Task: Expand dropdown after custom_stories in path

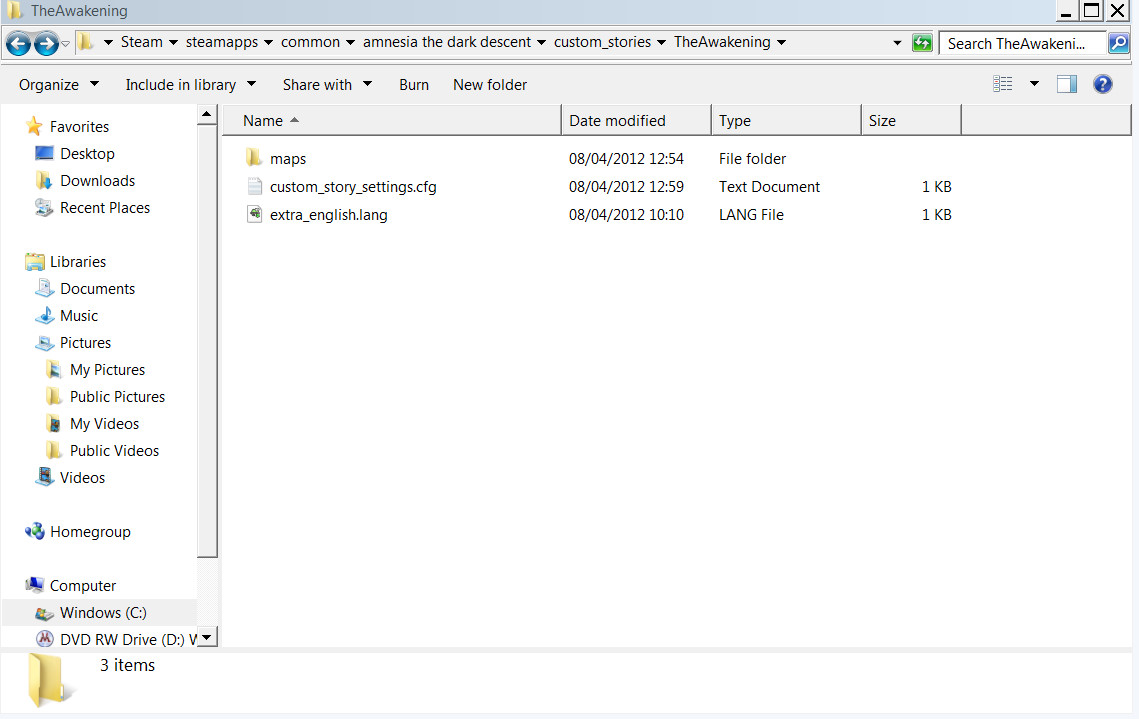Action: coord(663,43)
